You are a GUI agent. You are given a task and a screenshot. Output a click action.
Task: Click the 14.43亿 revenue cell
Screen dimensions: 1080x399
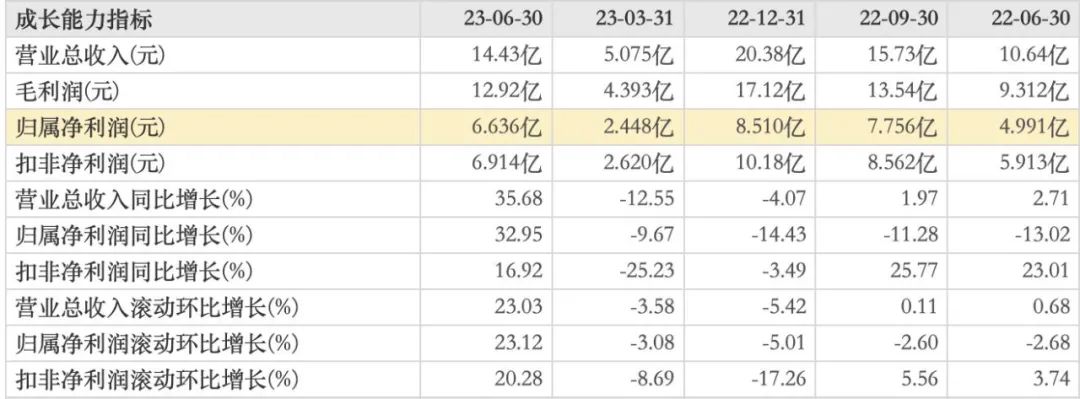pos(507,56)
